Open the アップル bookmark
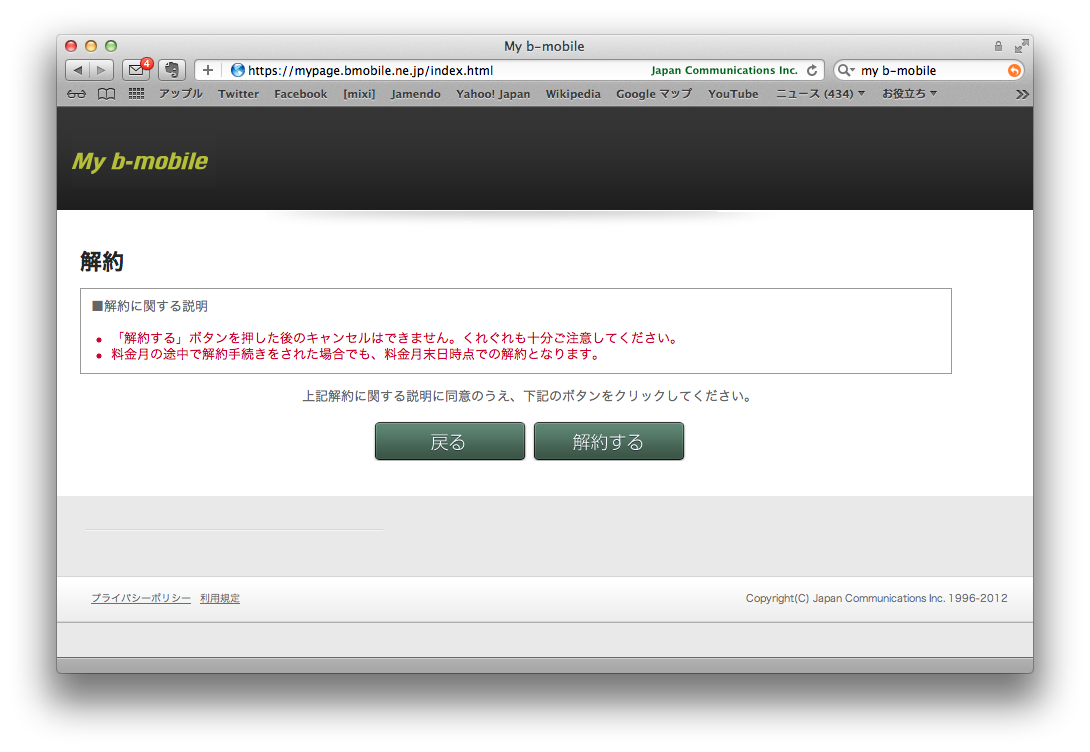1090x752 pixels. point(181,94)
